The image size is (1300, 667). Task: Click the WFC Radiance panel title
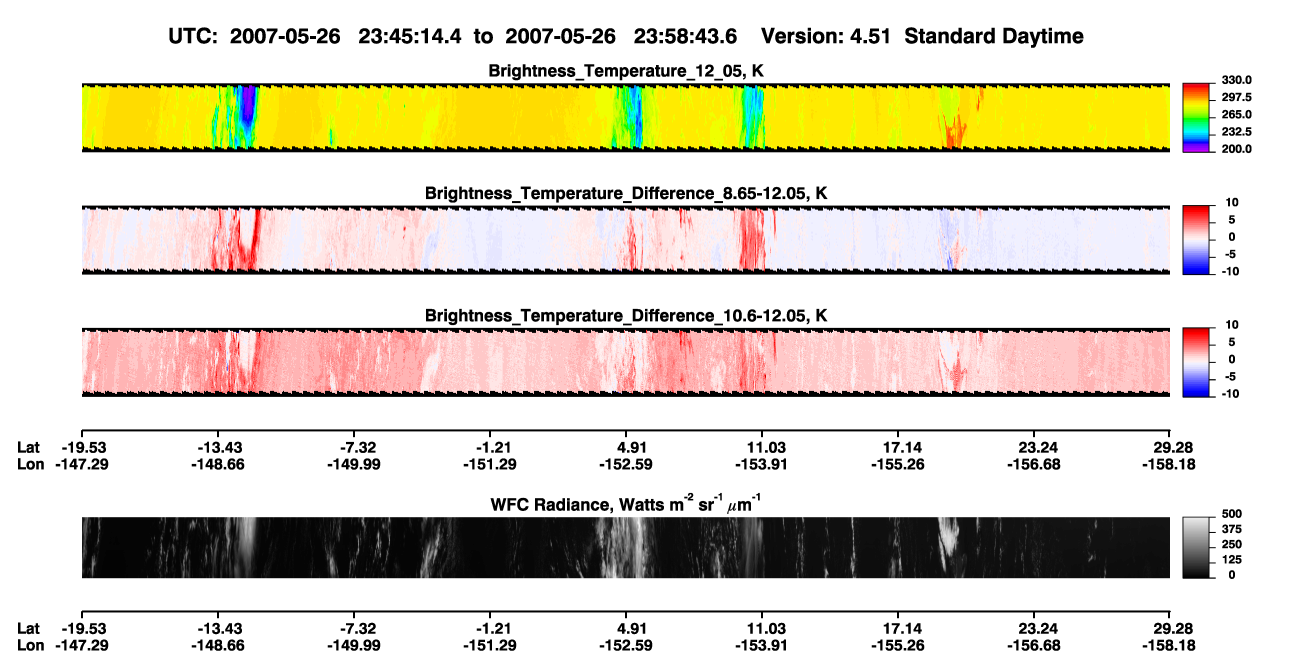(x=626, y=503)
